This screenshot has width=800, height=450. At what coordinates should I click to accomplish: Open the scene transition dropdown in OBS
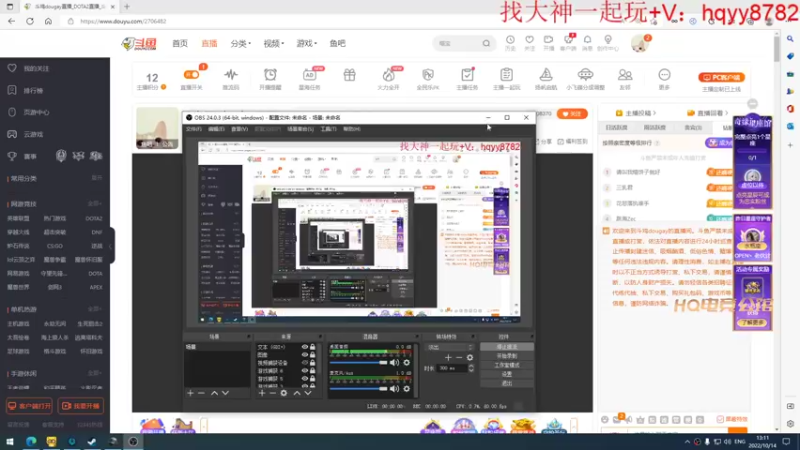click(x=449, y=347)
